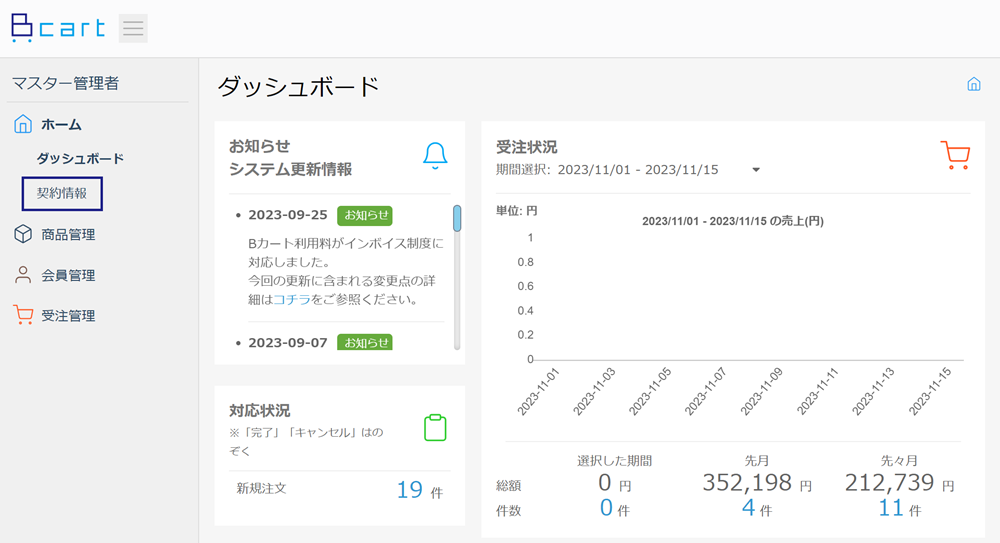Click the 2023-11-15 axis label on chart
Image resolution: width=1000 pixels, height=543 pixels.
(x=929, y=391)
